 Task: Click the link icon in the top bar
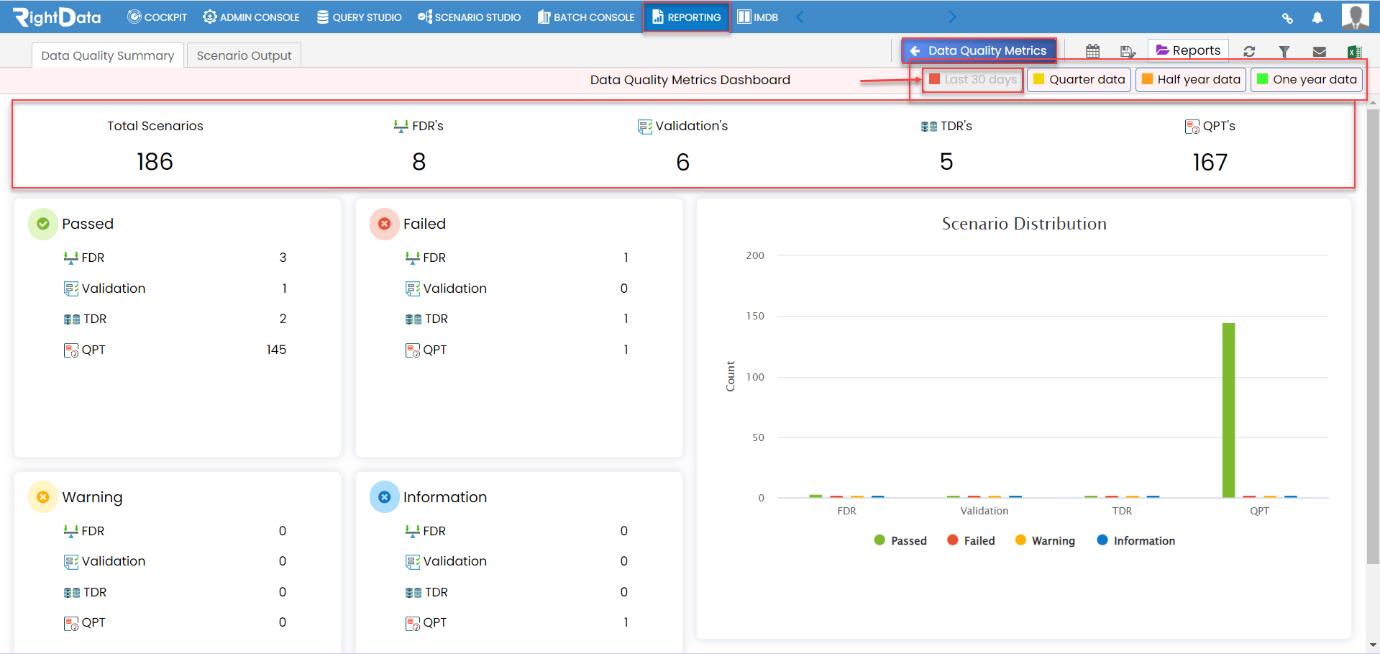[1289, 17]
